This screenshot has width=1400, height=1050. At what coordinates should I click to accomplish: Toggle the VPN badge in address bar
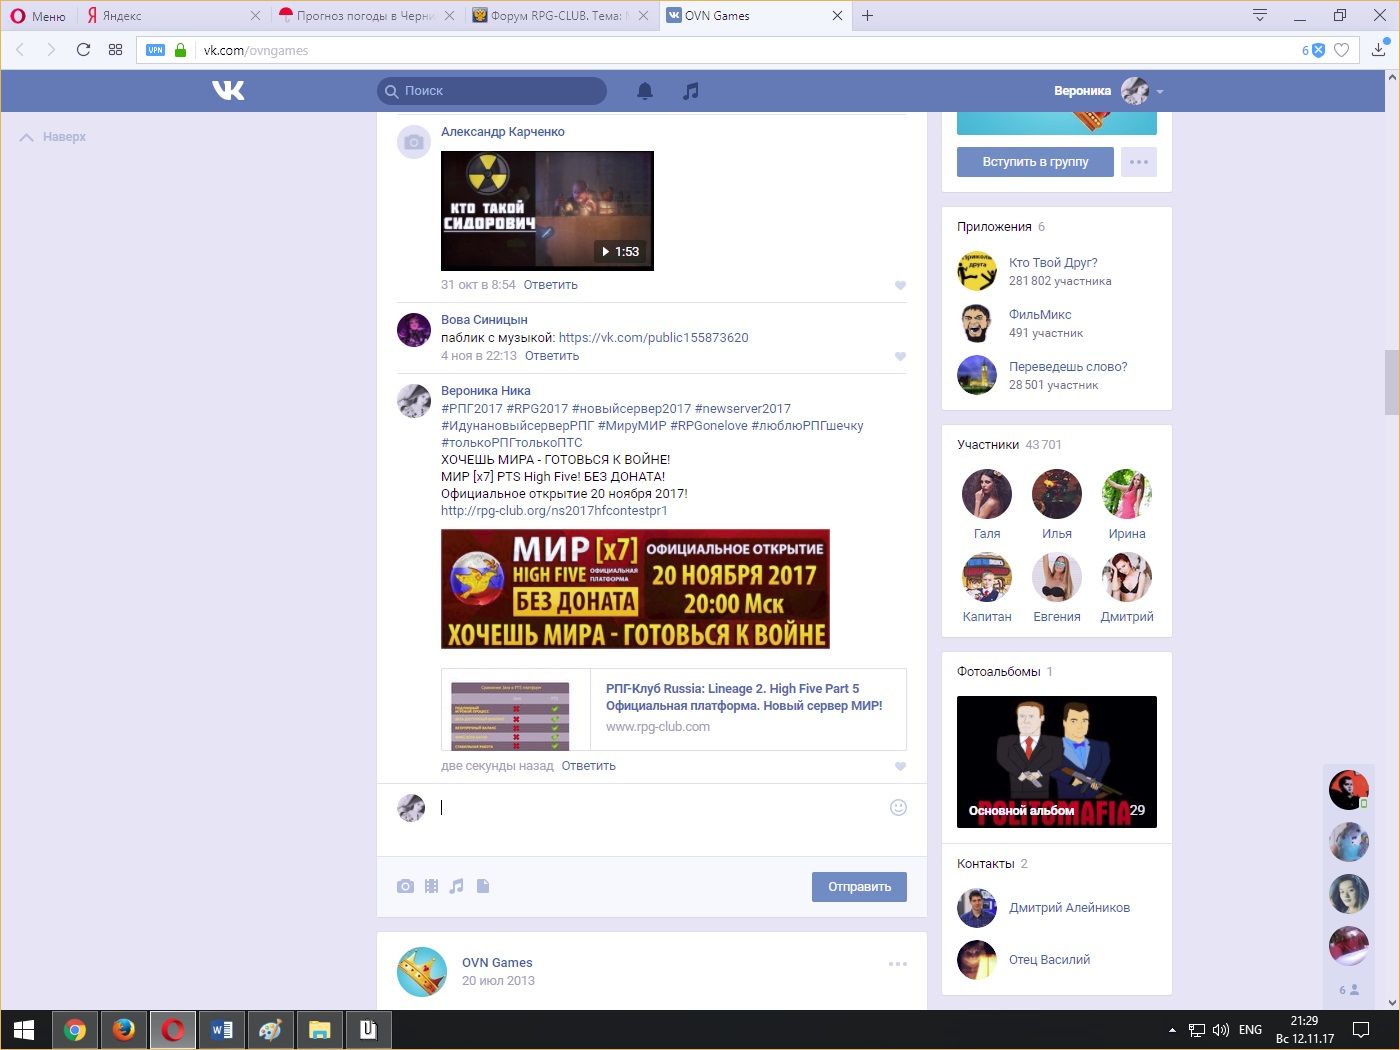(155, 50)
